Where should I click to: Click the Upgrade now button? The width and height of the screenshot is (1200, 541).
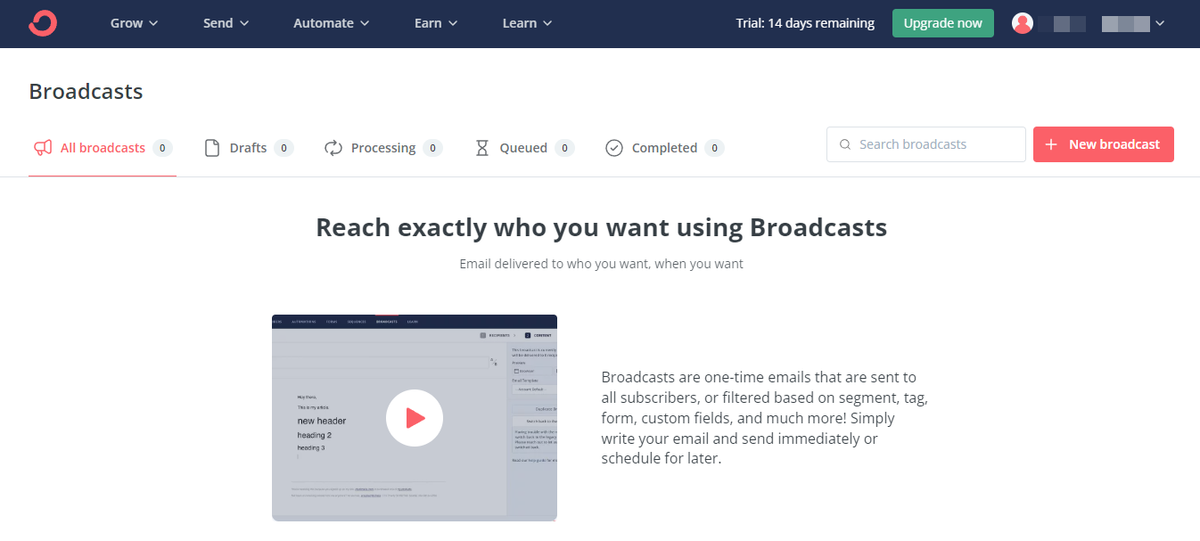tap(943, 23)
